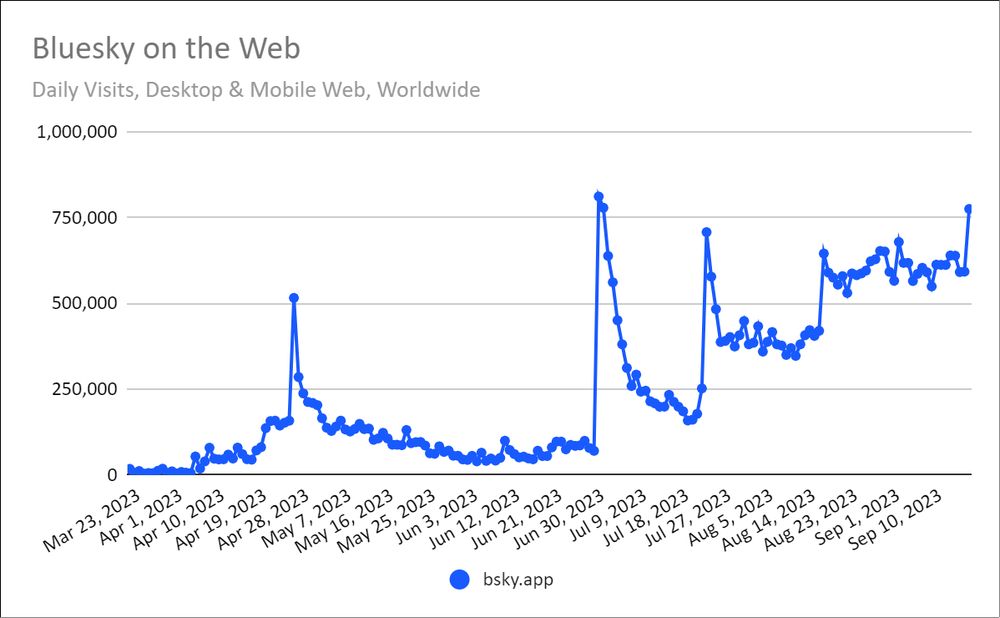Viewport: 1000px width, 618px height.
Task: Click the Jun 21, 2023 axis date
Action: pos(515,519)
